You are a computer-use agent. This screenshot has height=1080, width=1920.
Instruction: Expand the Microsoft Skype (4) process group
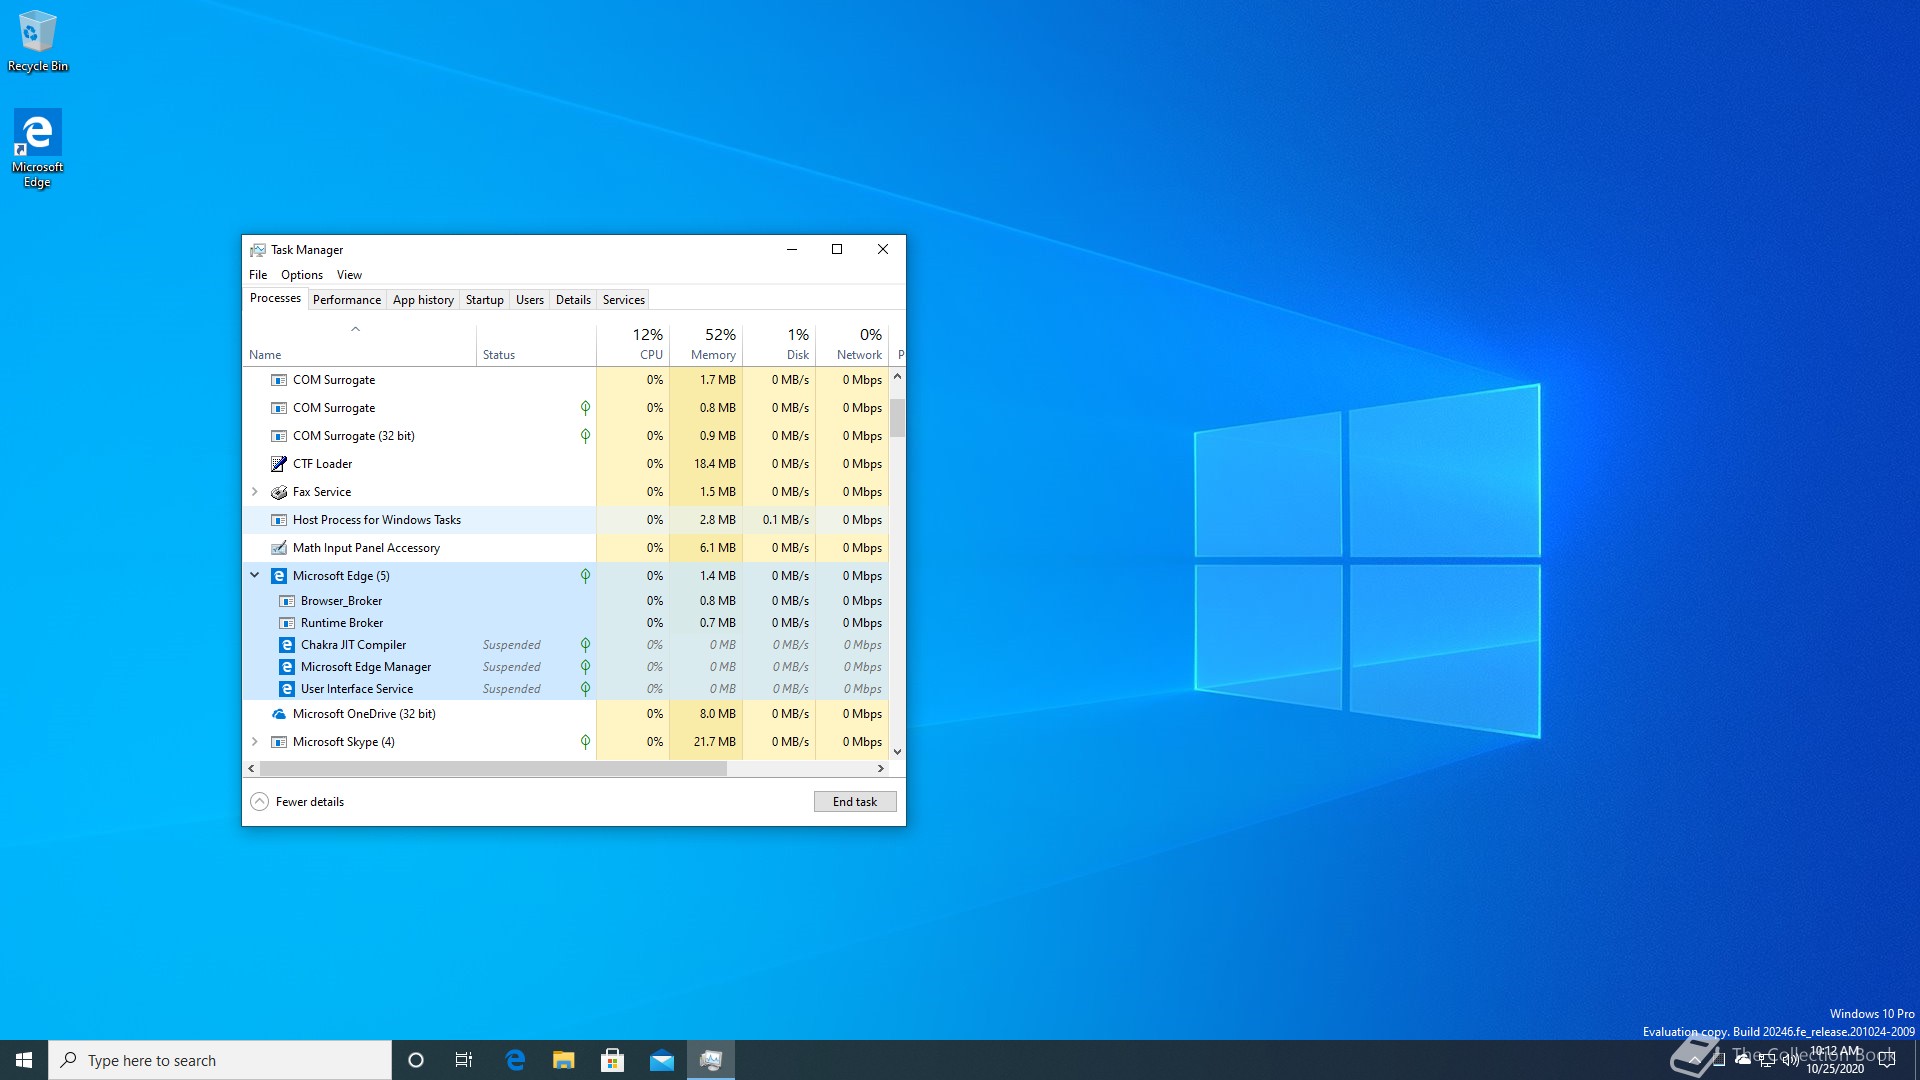click(x=255, y=742)
